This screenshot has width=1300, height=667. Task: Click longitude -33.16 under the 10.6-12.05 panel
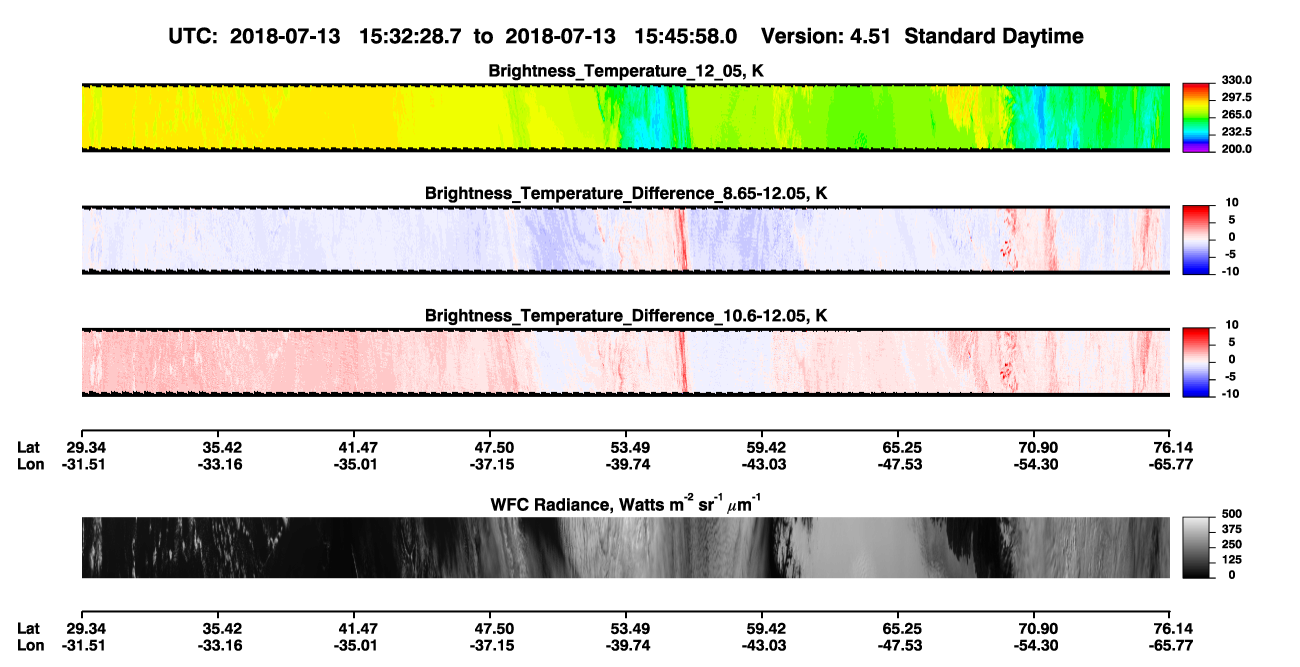(222, 464)
